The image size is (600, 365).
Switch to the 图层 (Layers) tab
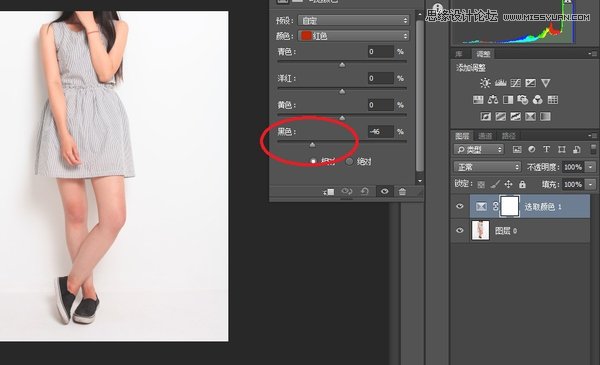coord(462,136)
